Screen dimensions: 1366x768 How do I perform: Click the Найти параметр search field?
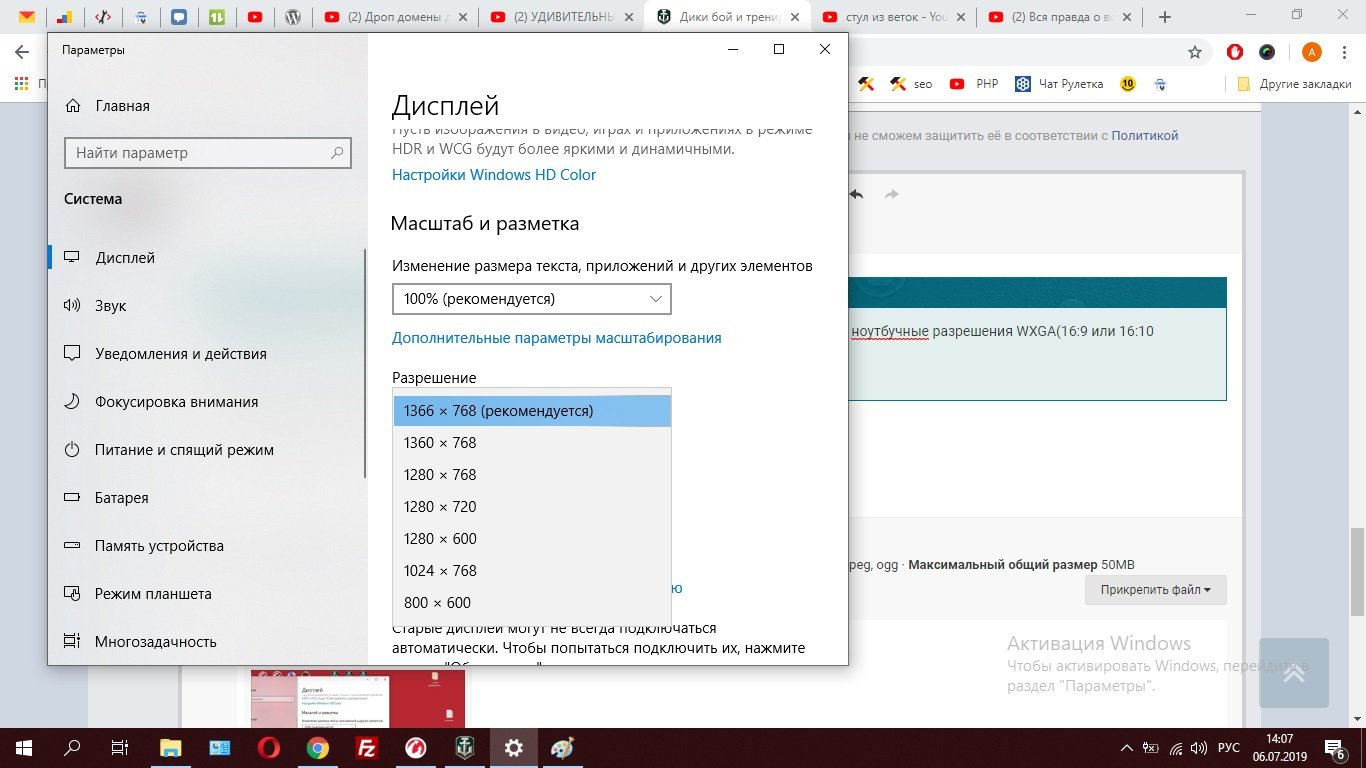(x=208, y=153)
